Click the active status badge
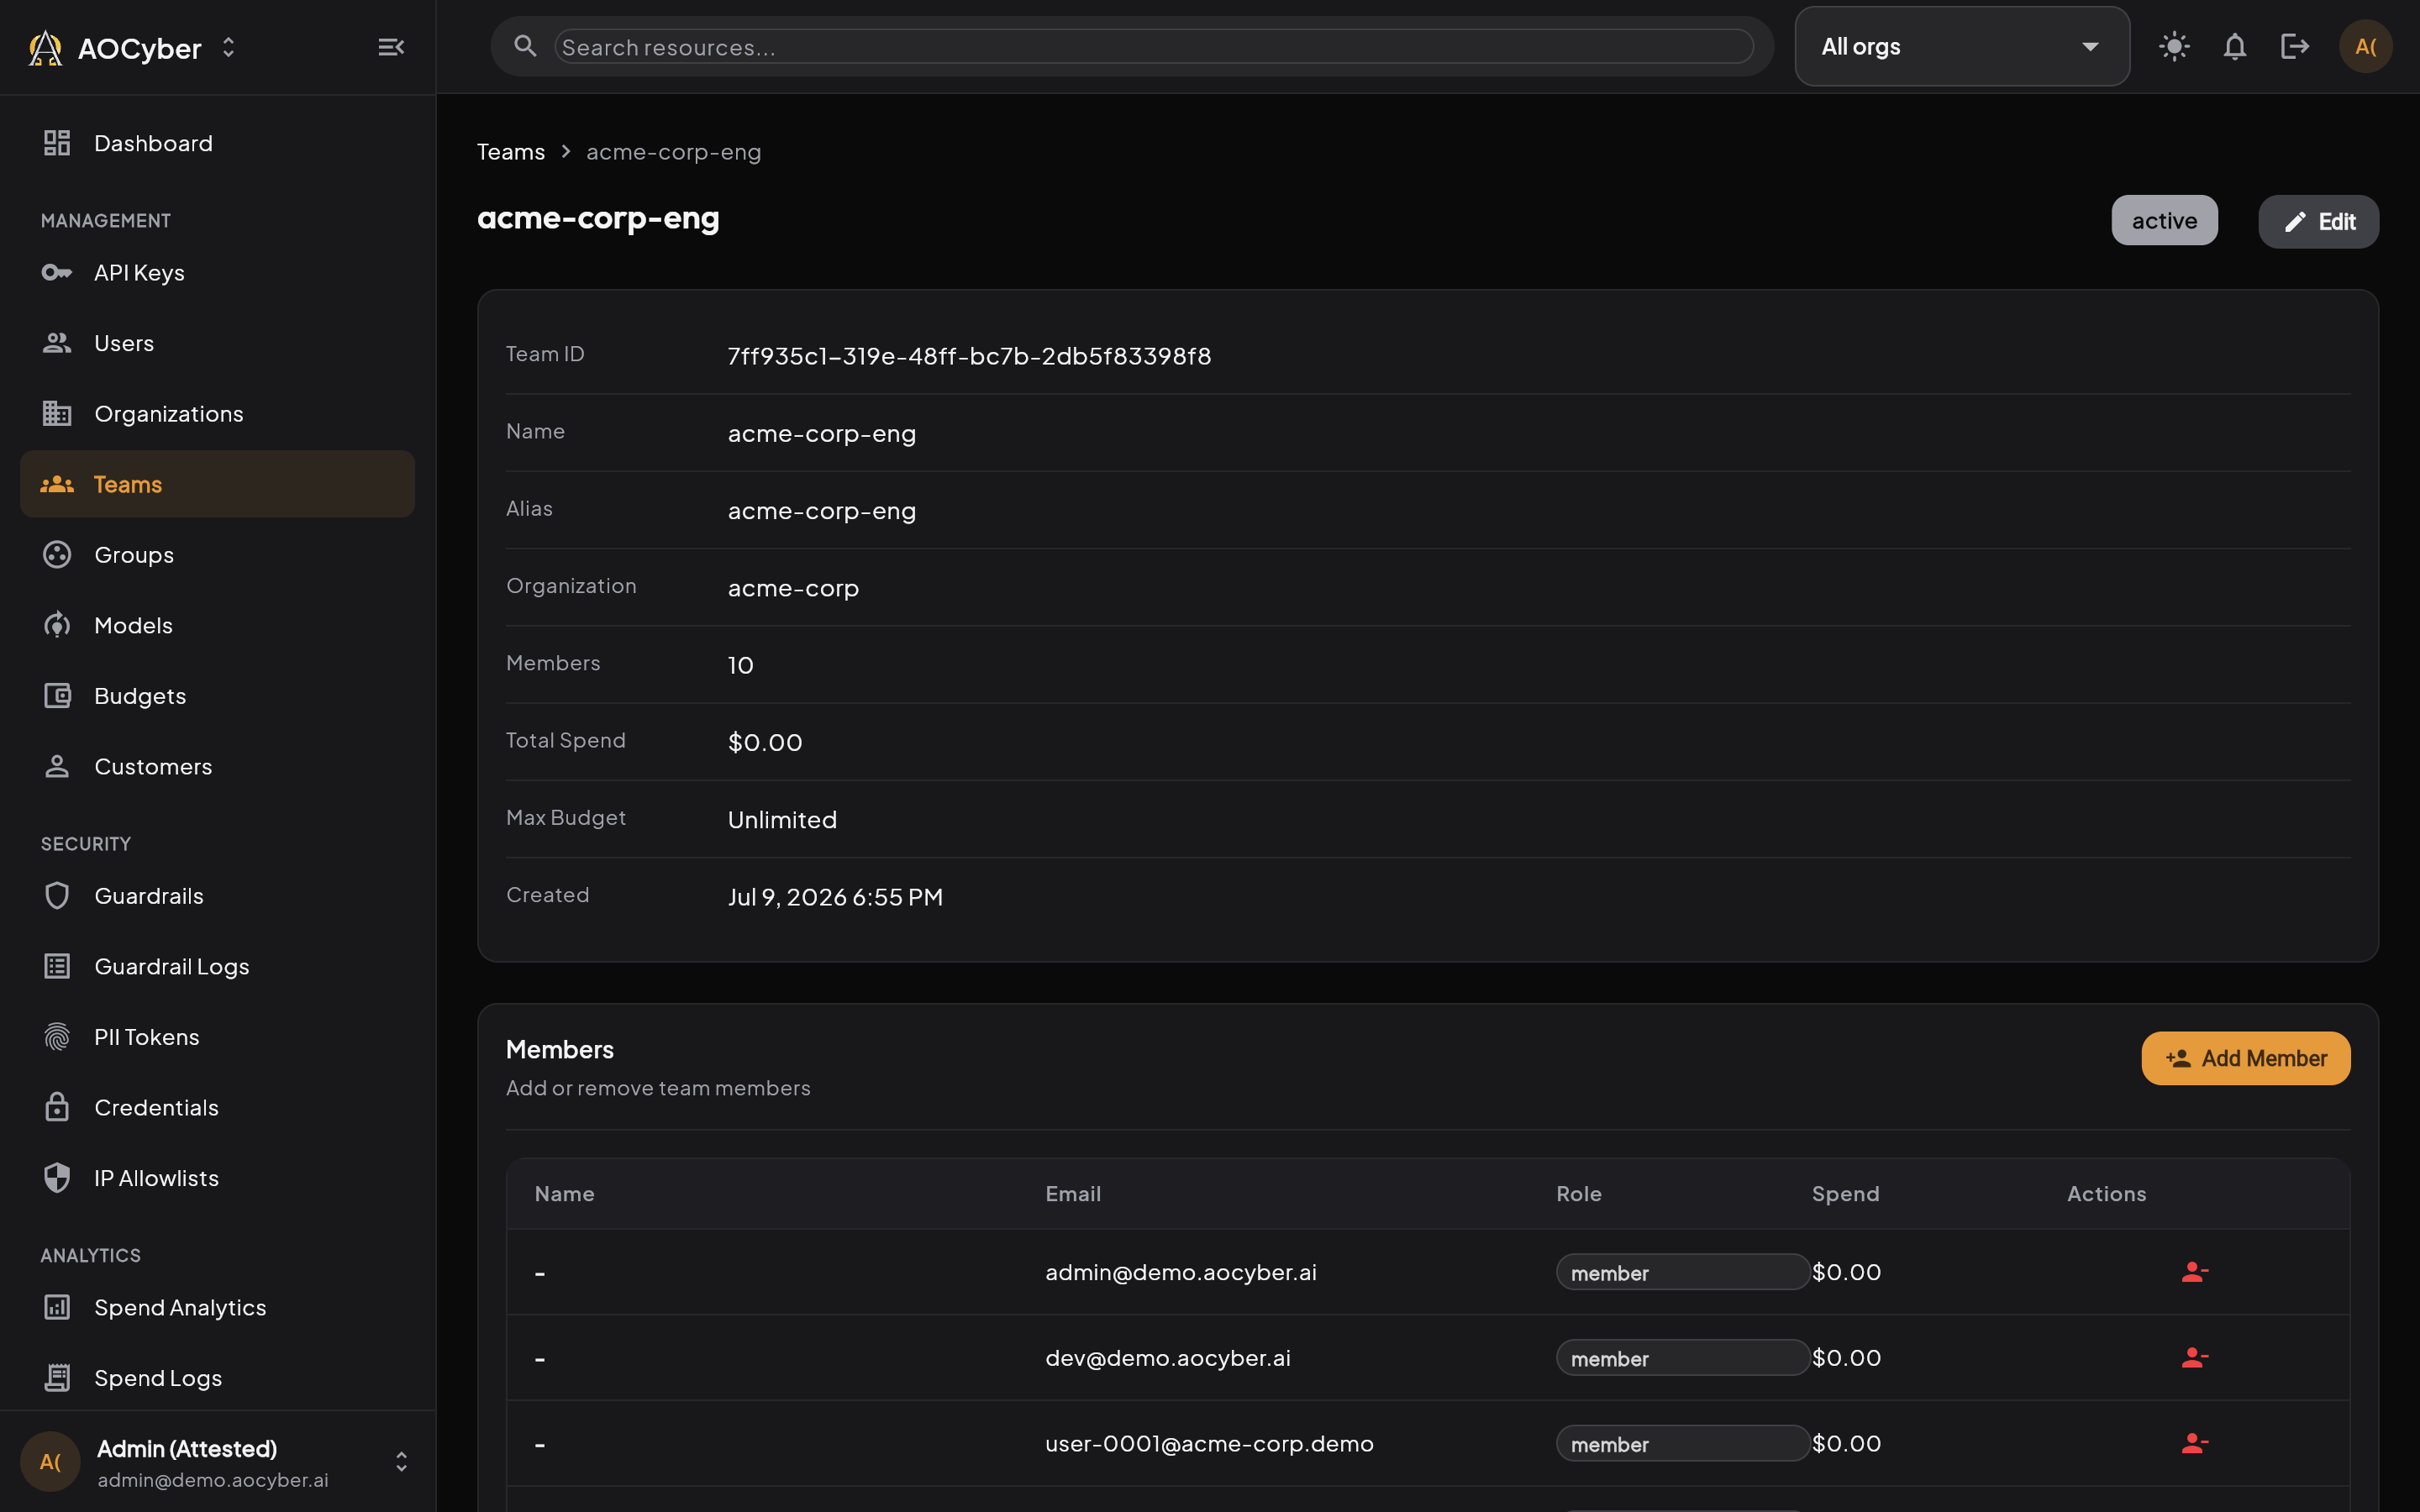The image size is (2420, 1512). [2164, 220]
